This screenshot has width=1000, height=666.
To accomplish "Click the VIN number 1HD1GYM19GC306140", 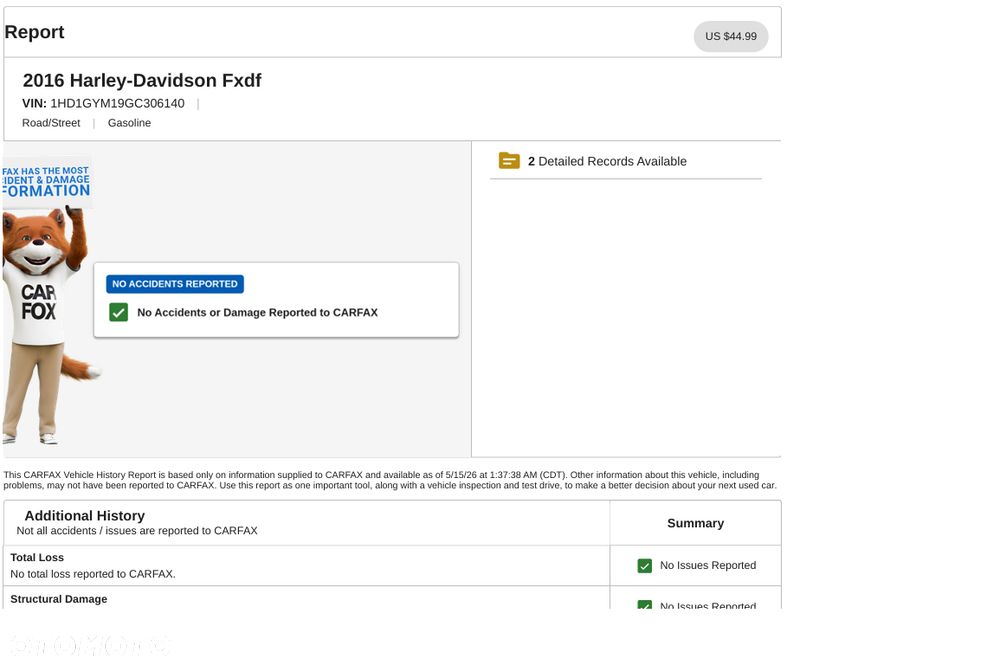I will 117,103.
